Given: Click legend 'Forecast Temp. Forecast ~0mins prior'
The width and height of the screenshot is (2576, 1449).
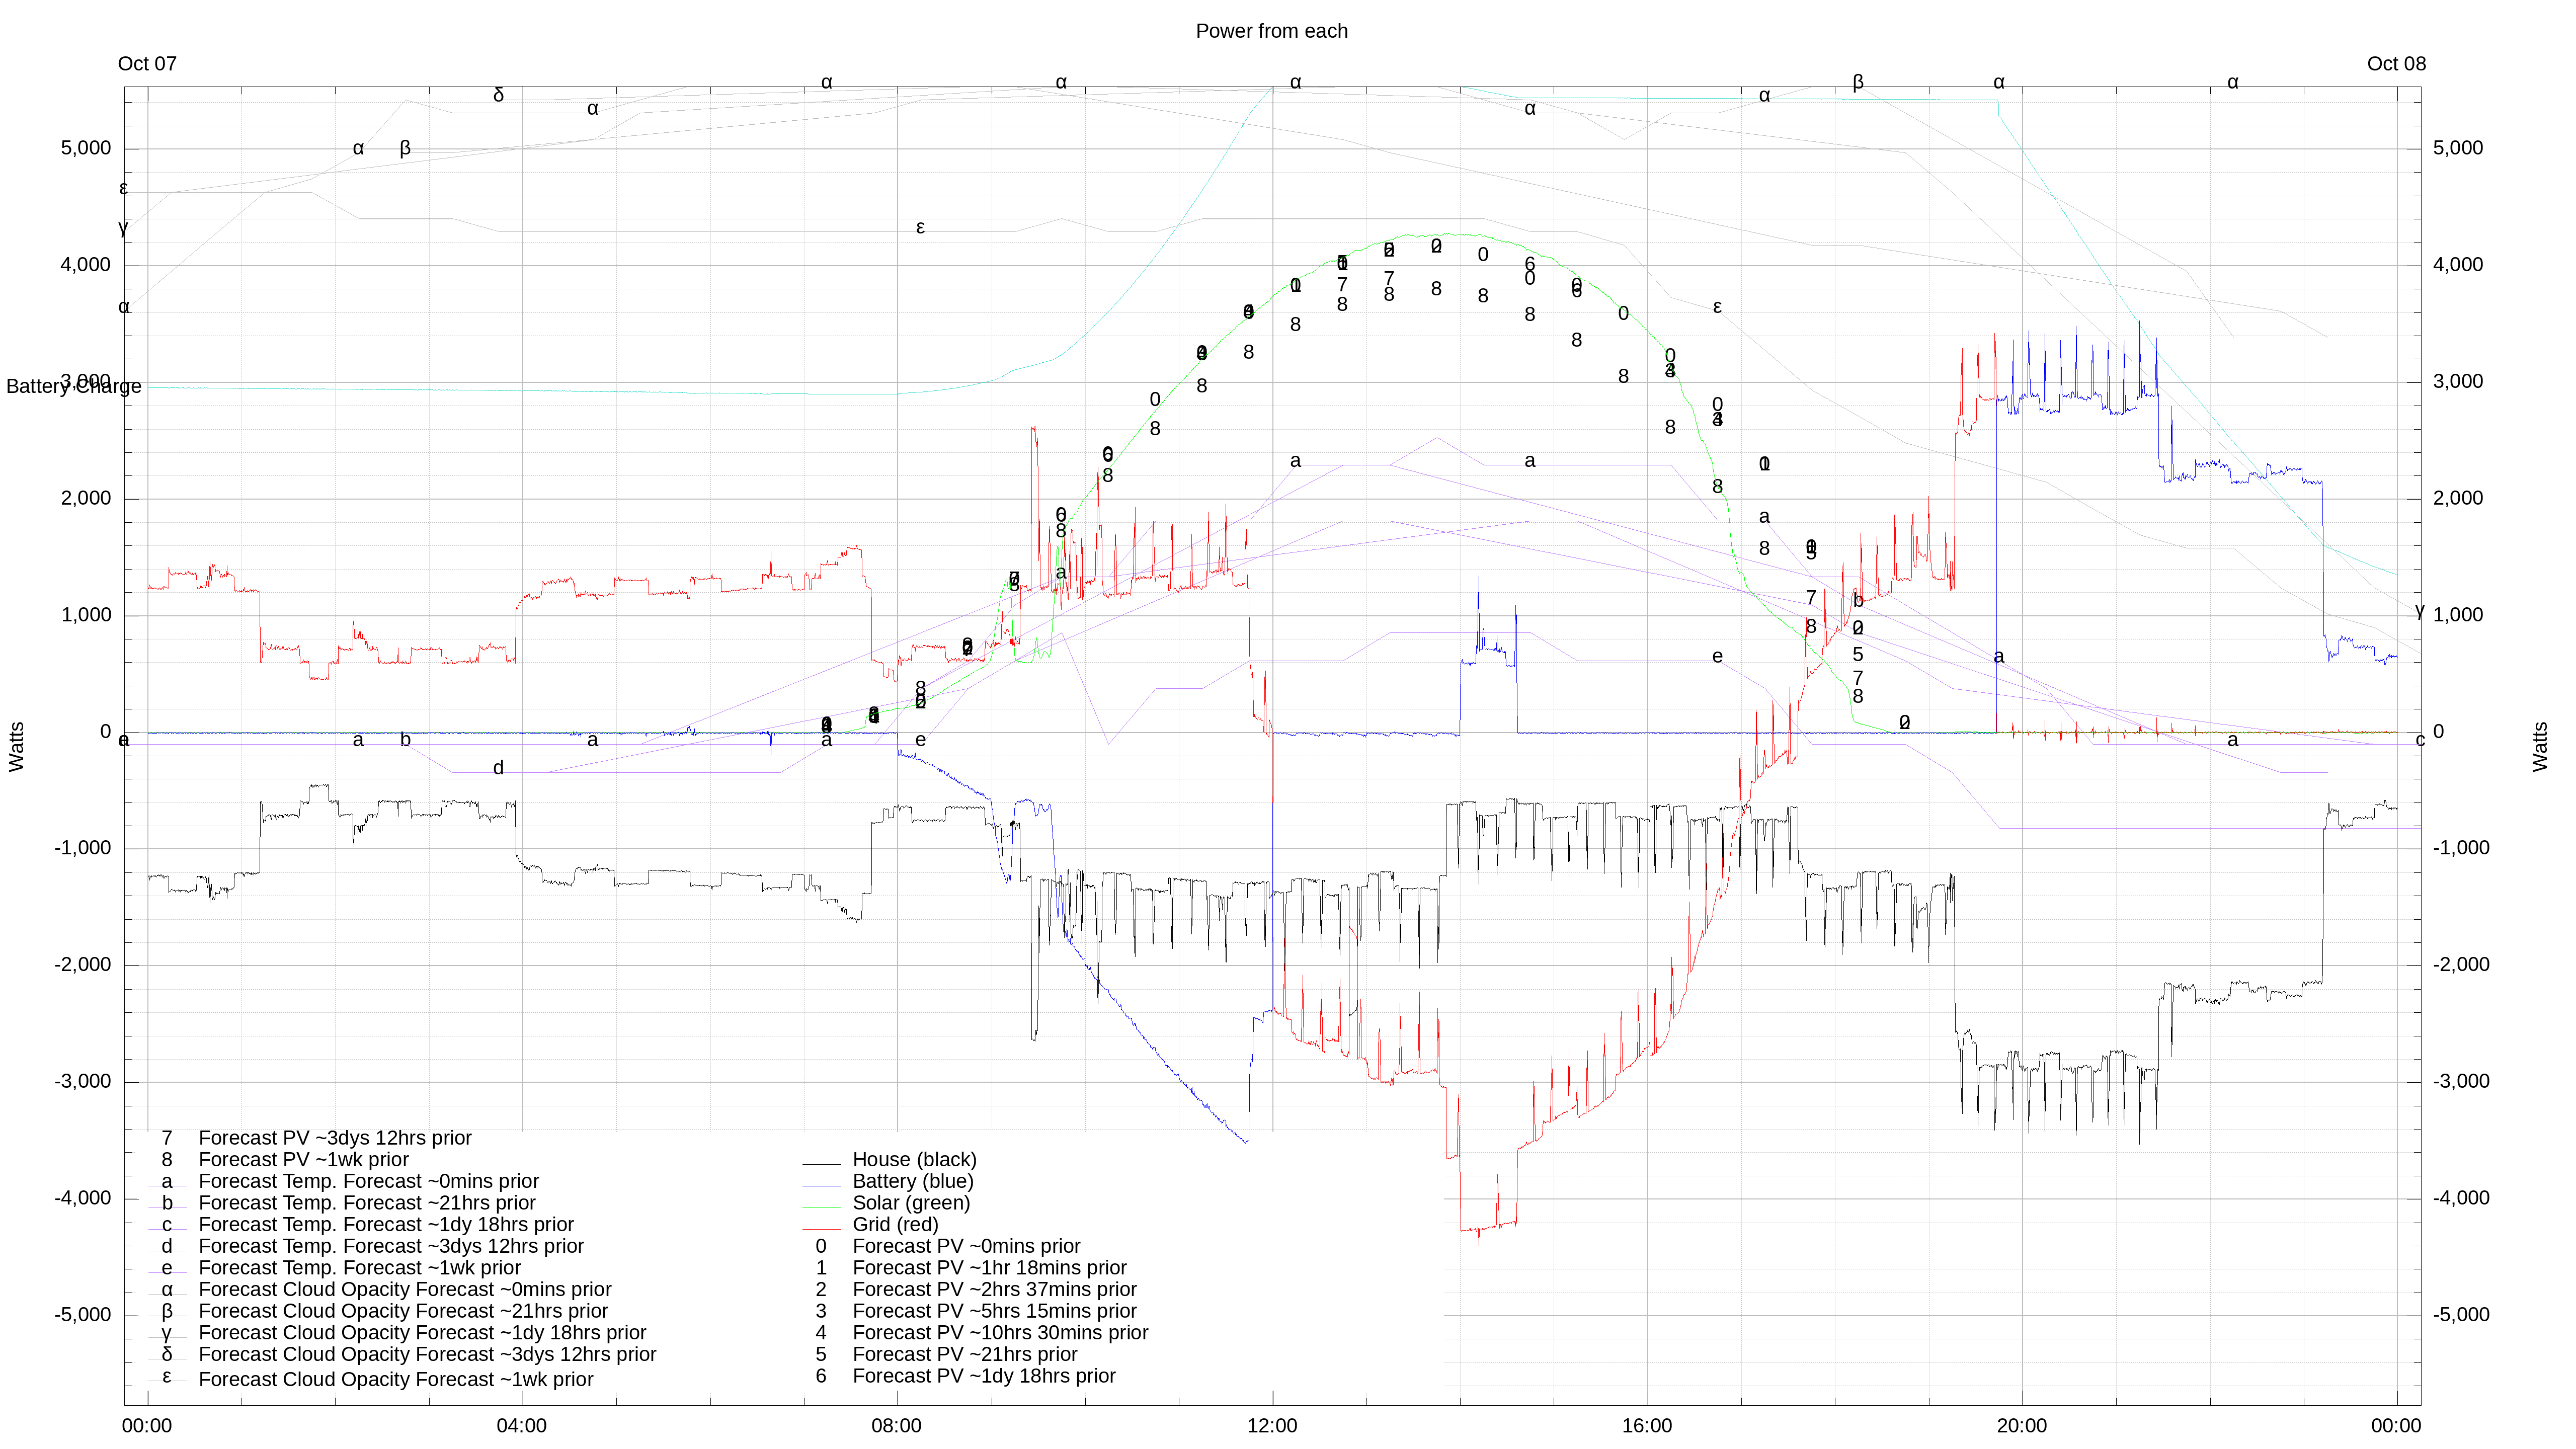Looking at the screenshot, I should coord(369,1181).
